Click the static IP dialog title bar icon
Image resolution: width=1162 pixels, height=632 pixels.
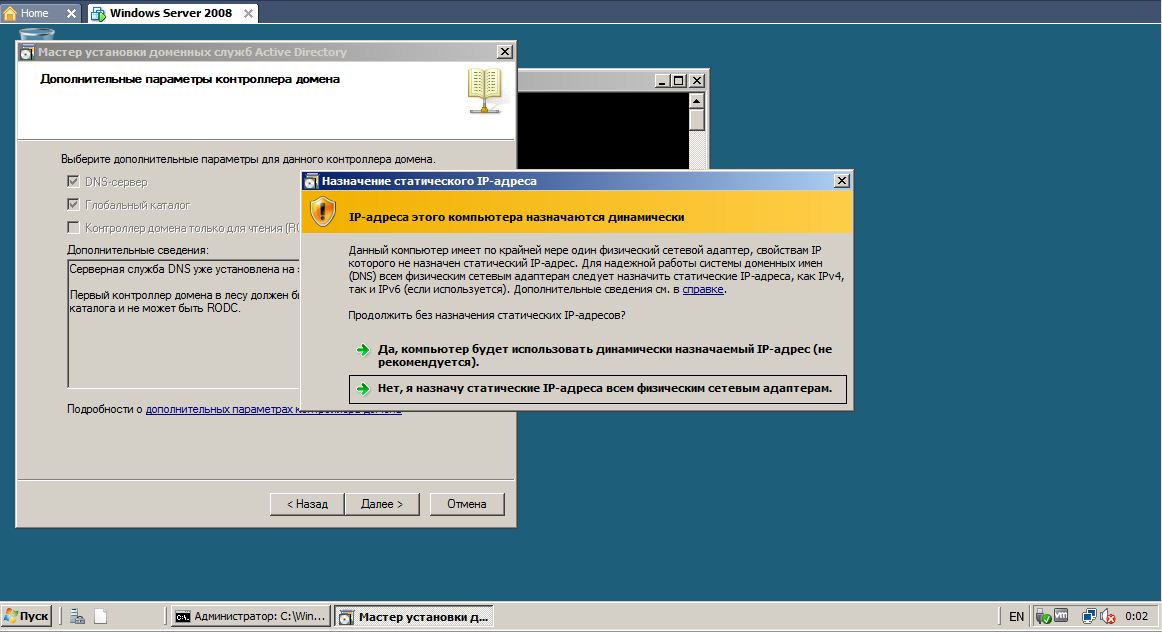click(x=311, y=182)
